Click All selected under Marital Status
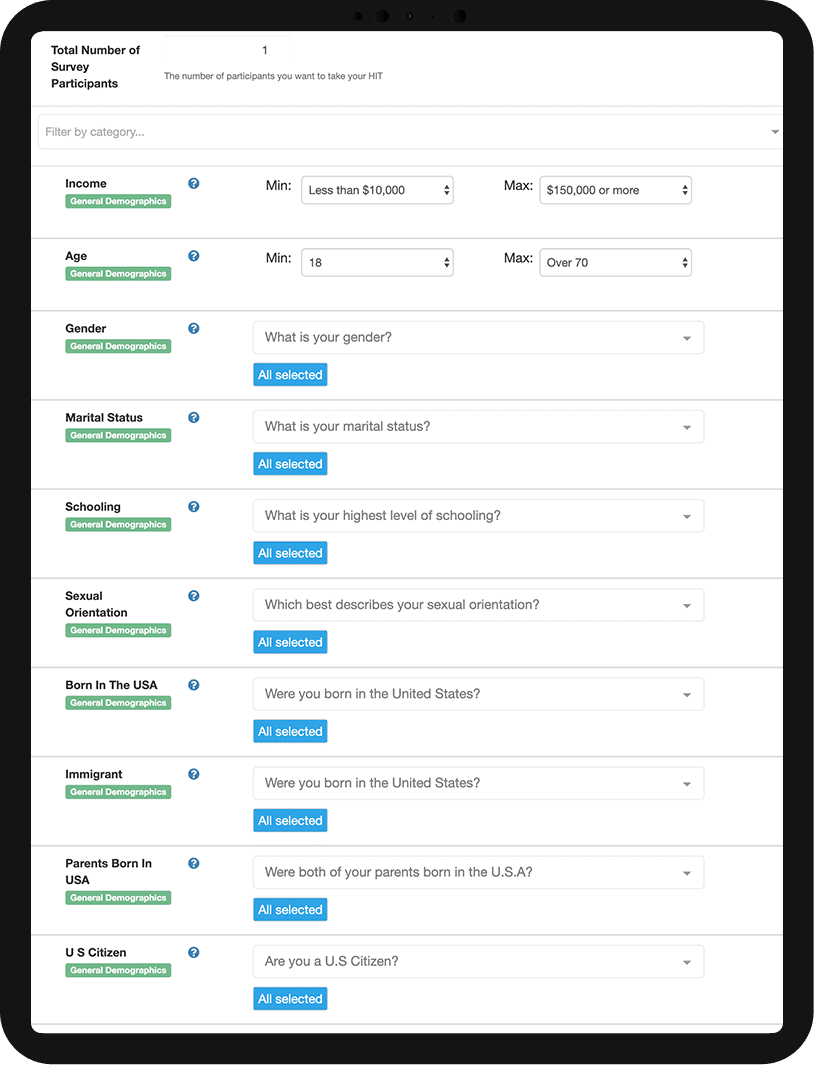 (290, 463)
